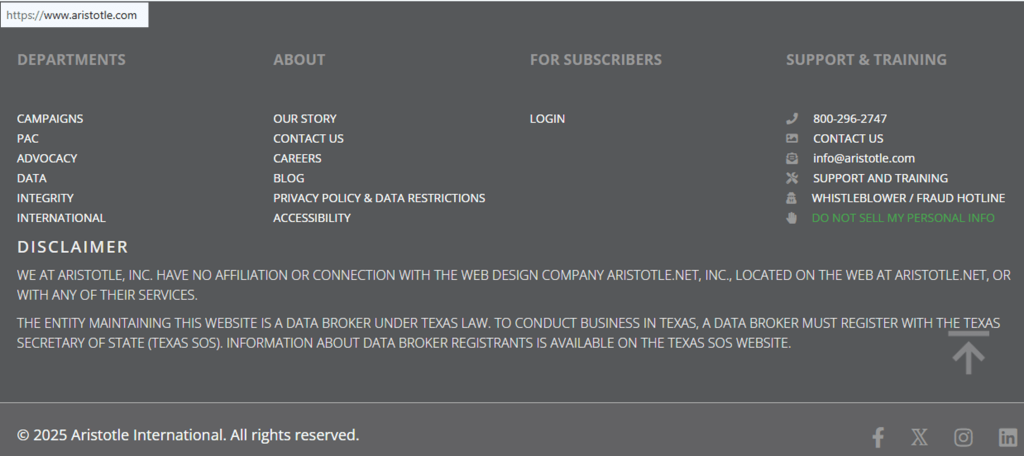This screenshot has height=456, width=1024.
Task: Click the LinkedIn icon in footer
Action: tap(1007, 437)
